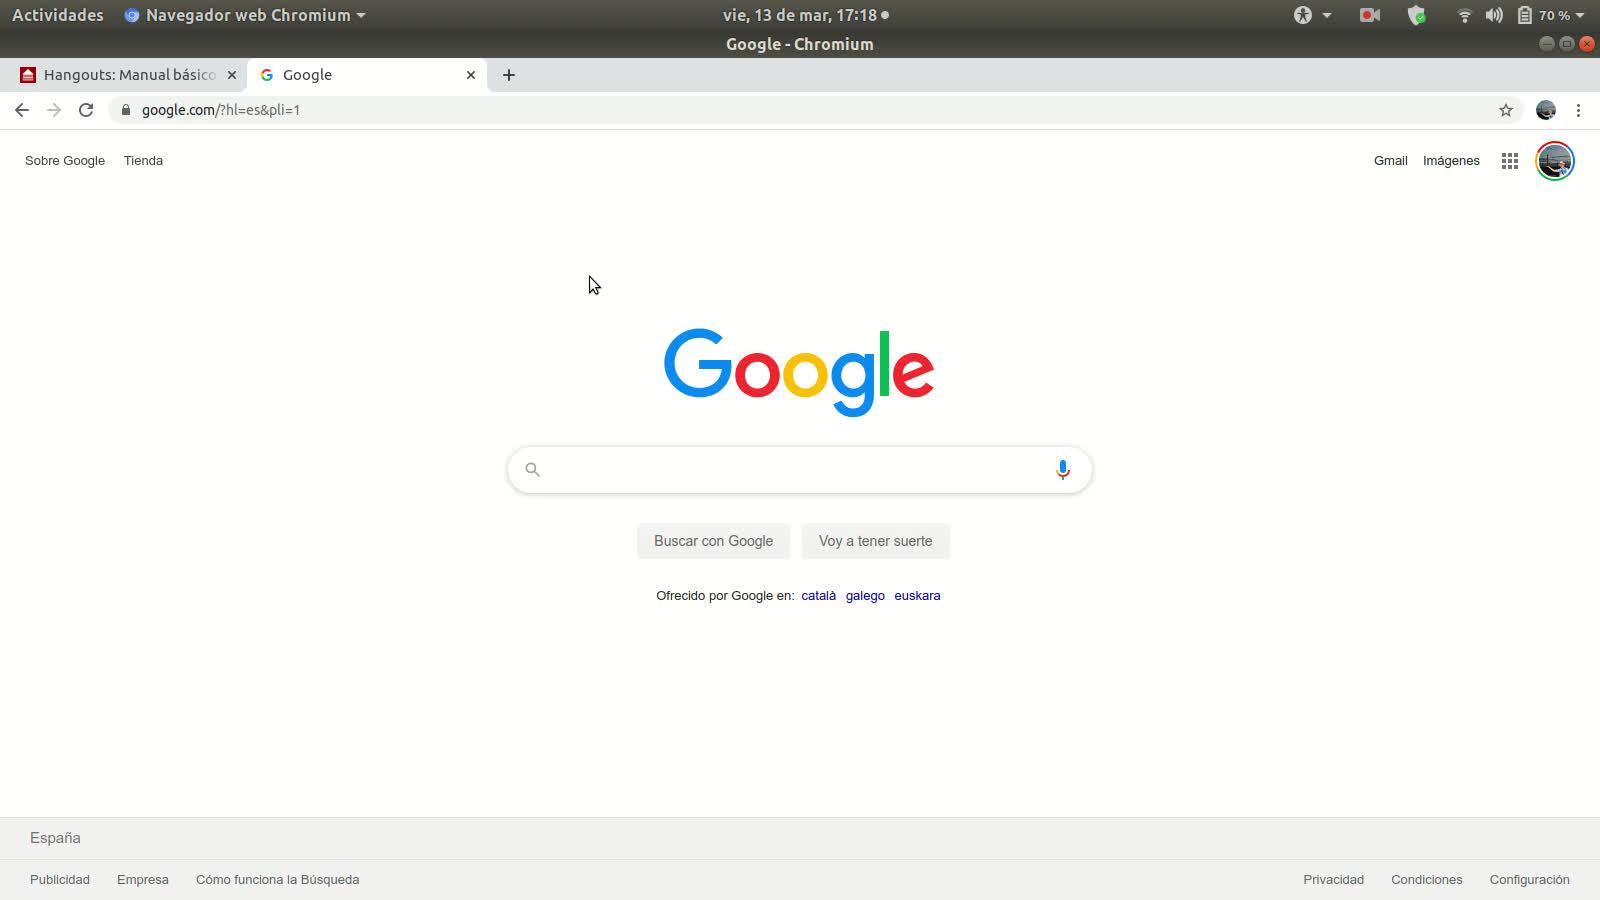The width and height of the screenshot is (1600, 900).
Task: Select the Google tab
Action: coord(367,75)
